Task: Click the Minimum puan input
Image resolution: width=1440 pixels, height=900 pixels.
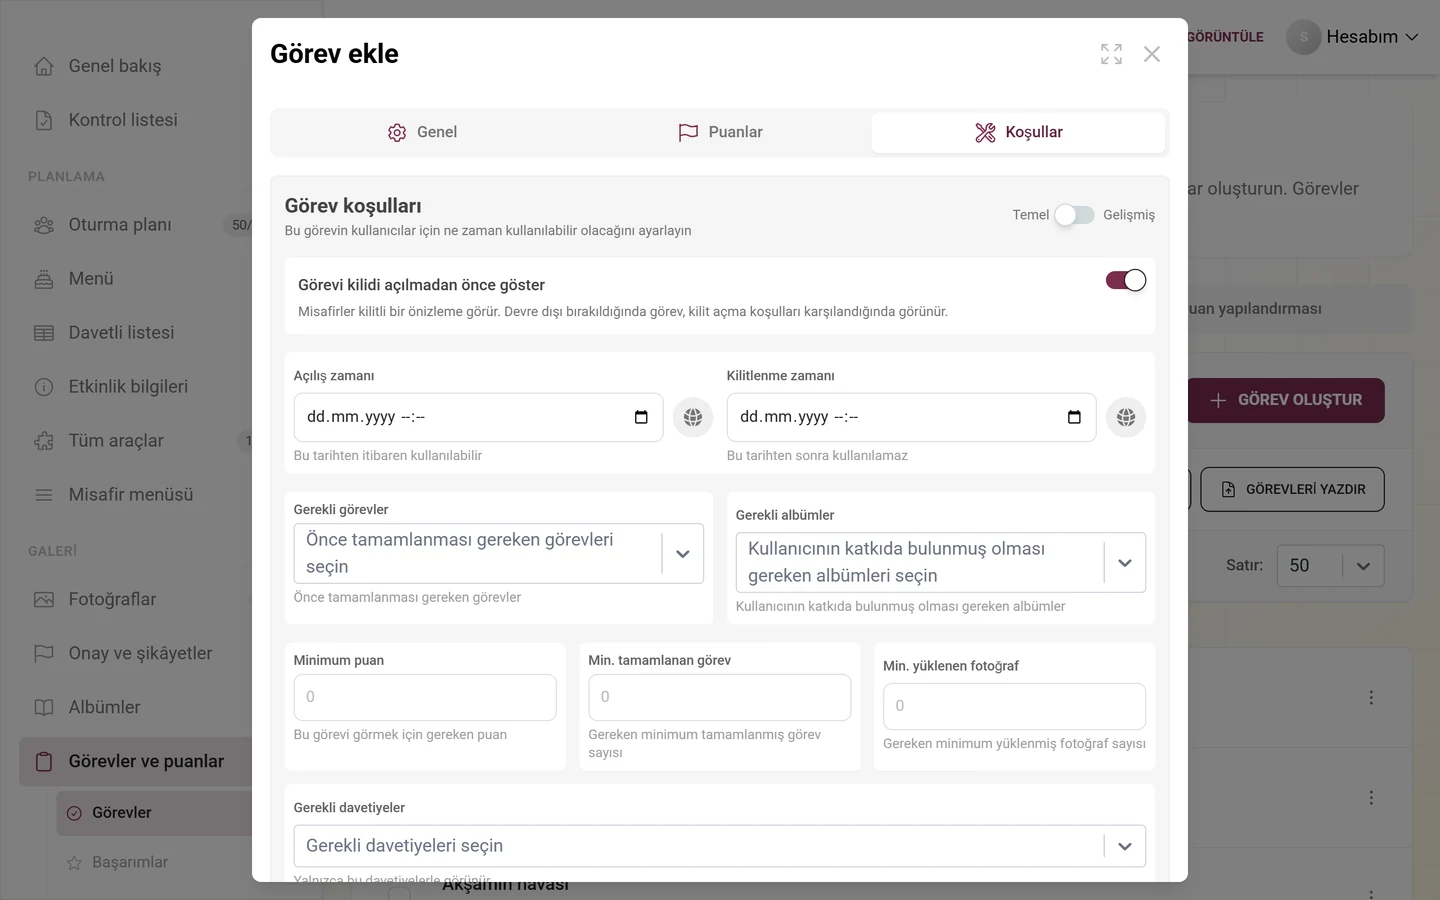Action: click(425, 697)
